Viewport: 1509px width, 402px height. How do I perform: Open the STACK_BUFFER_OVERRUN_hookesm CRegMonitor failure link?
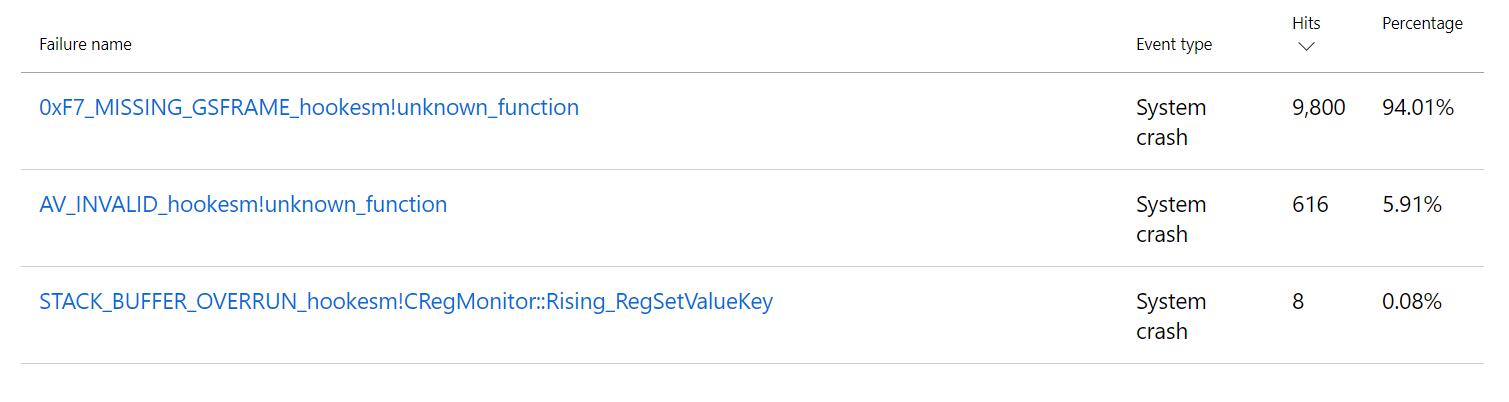pos(405,301)
